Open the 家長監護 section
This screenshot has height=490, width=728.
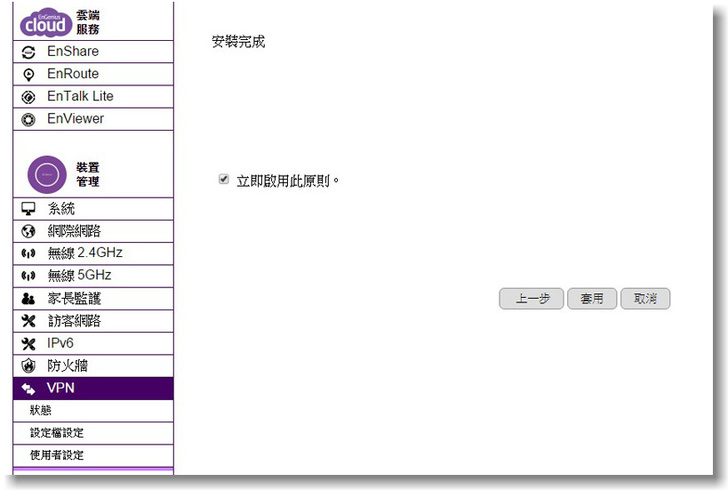point(93,298)
